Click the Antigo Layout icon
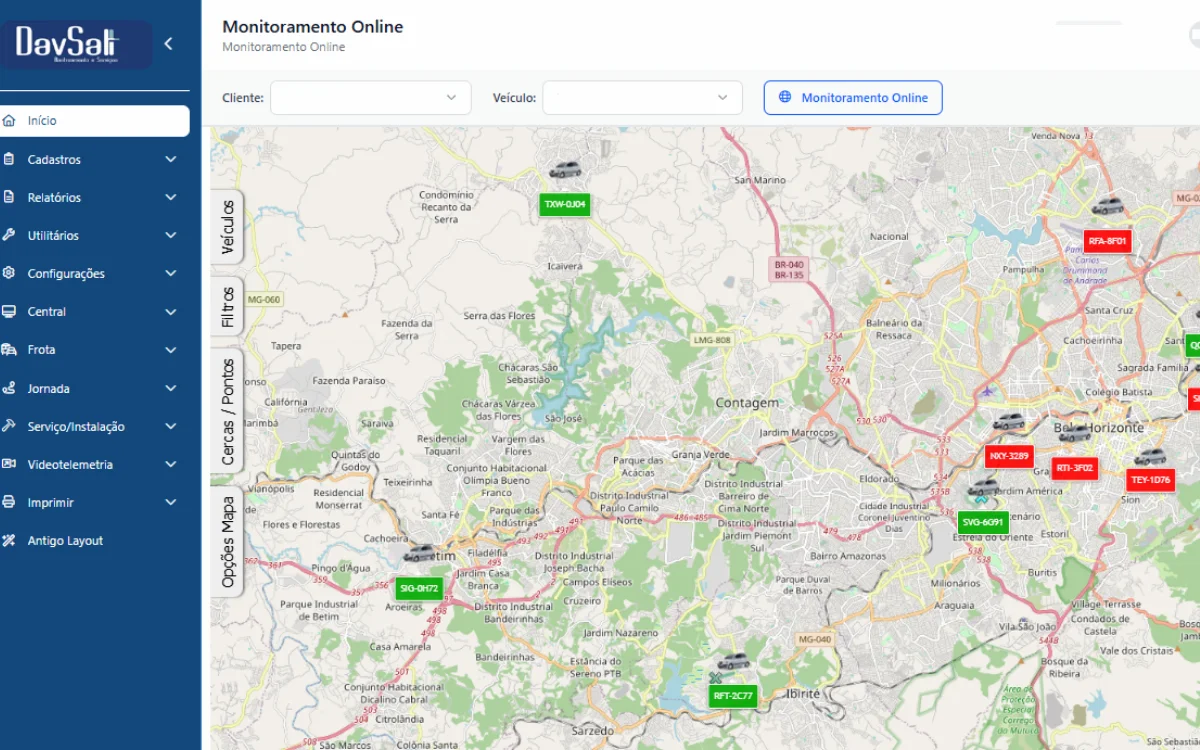 (x=9, y=540)
